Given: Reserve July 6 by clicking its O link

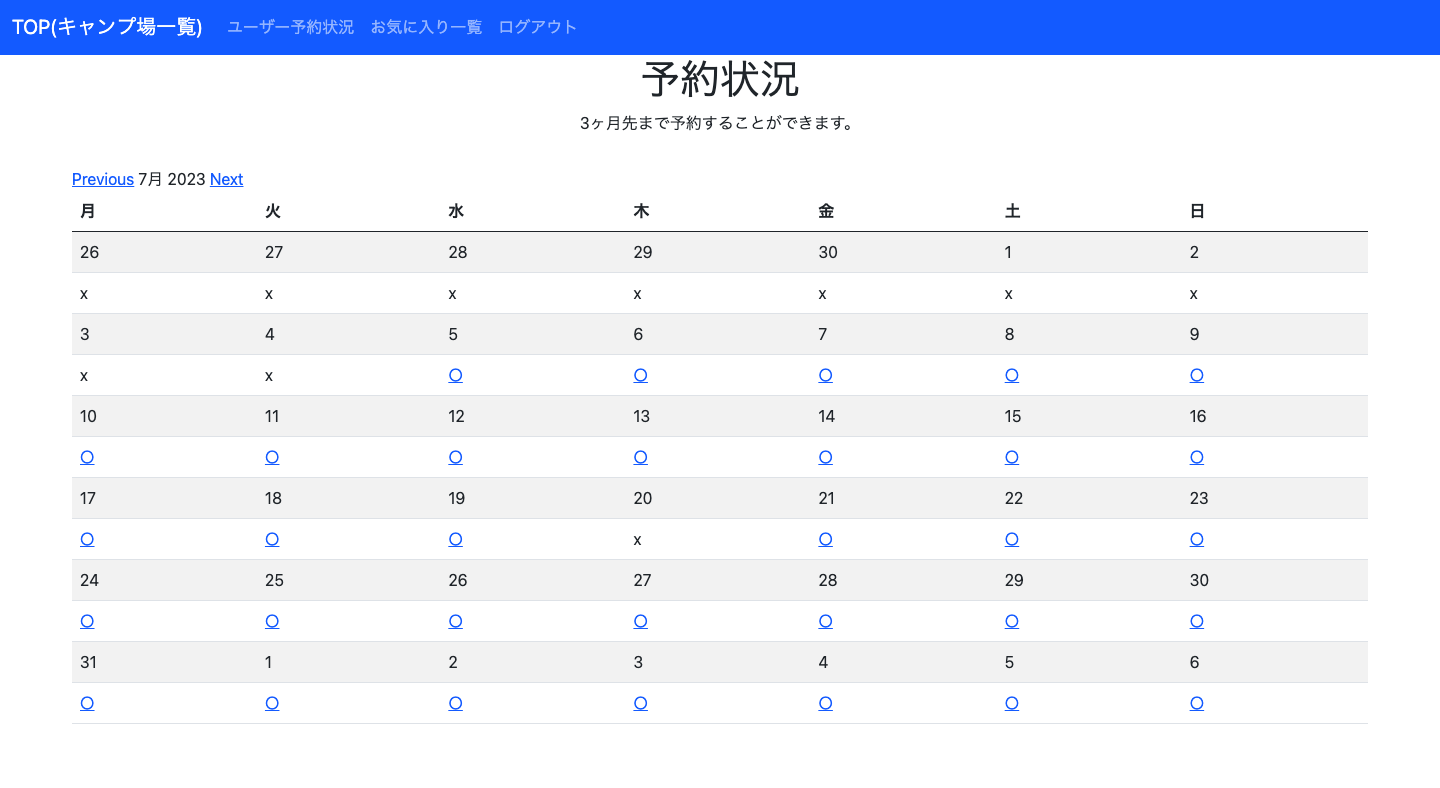Looking at the screenshot, I should click(x=640, y=375).
